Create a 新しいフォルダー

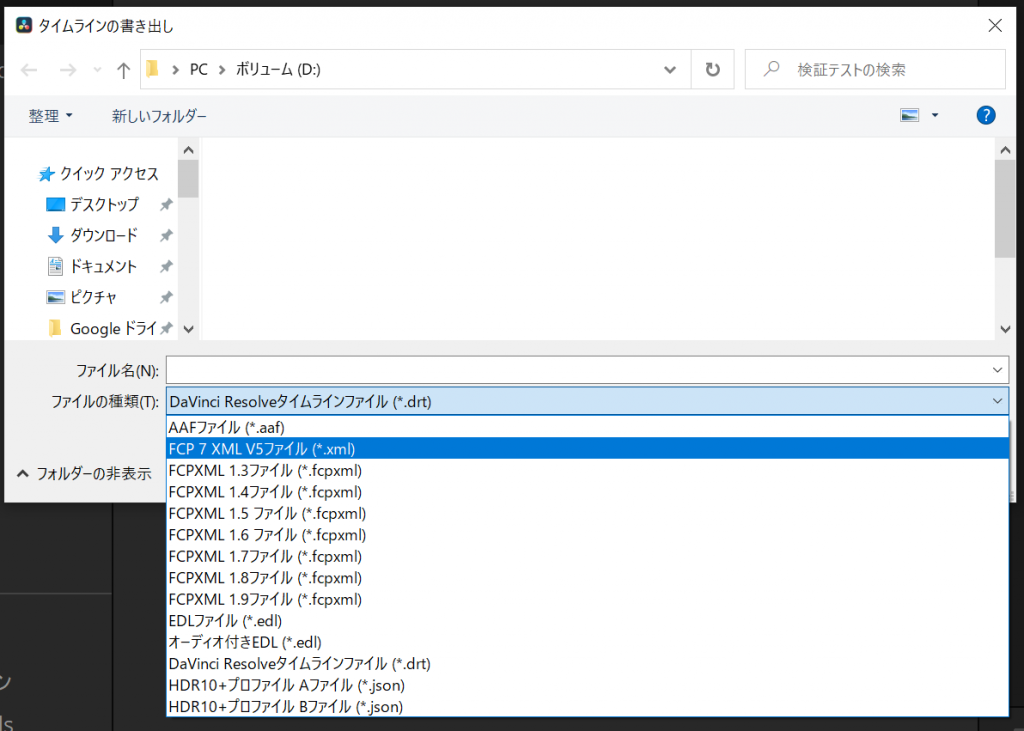(159, 116)
